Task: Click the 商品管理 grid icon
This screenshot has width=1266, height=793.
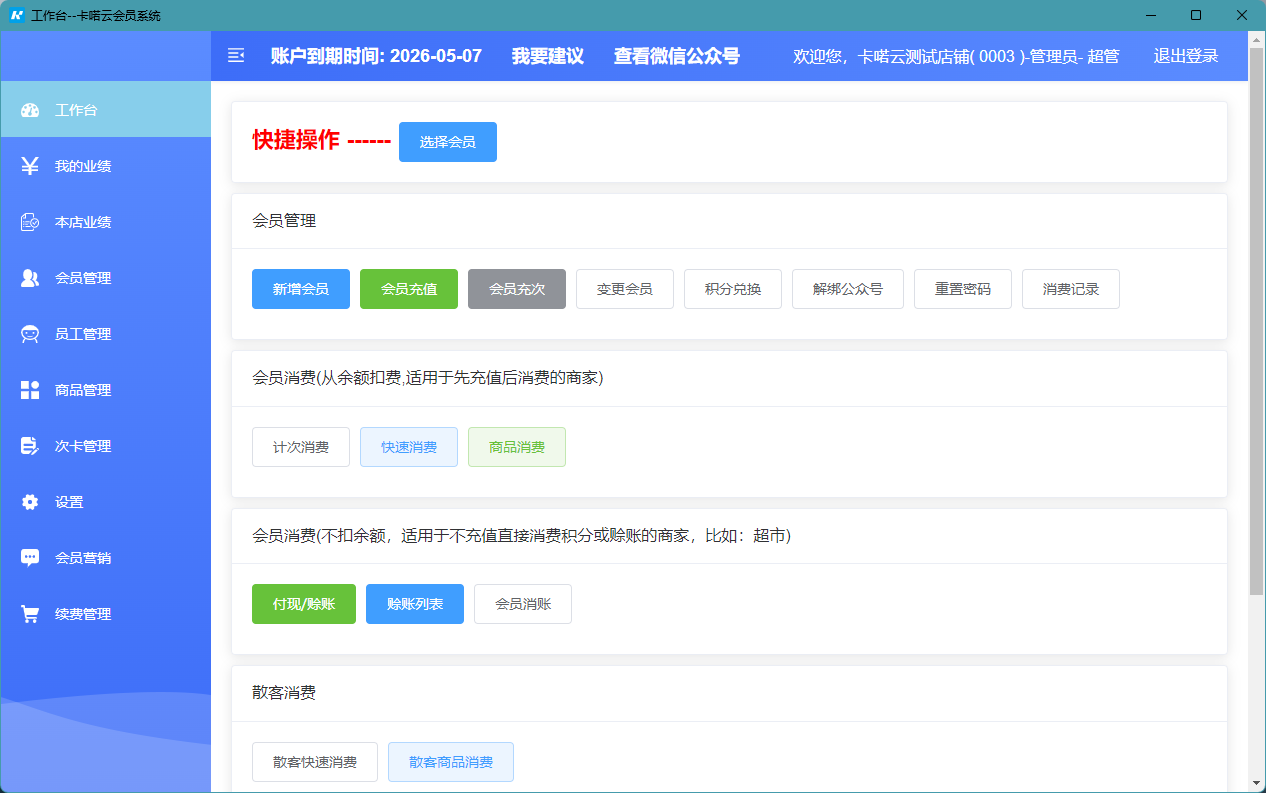Action: [30, 390]
